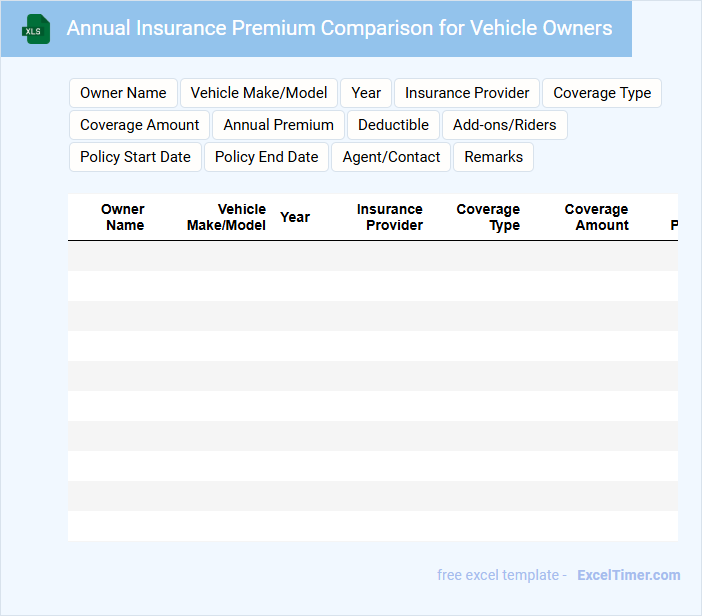Click the Coverage Amount column header
Image resolution: width=702 pixels, height=616 pixels.
[x=597, y=217]
